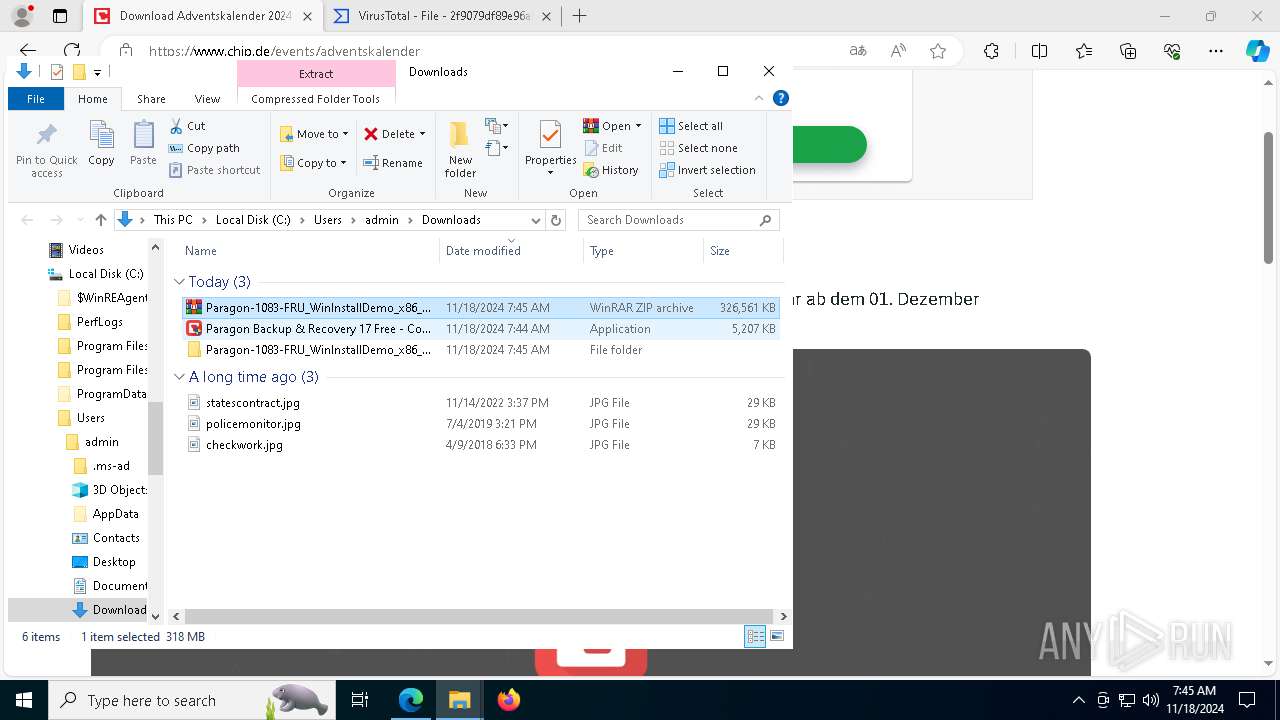The width and height of the screenshot is (1280, 720).
Task: Open Firefox from taskbar
Action: tap(509, 700)
